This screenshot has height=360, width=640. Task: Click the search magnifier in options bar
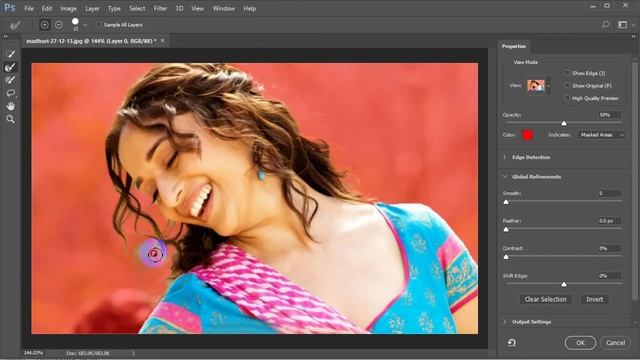605,25
